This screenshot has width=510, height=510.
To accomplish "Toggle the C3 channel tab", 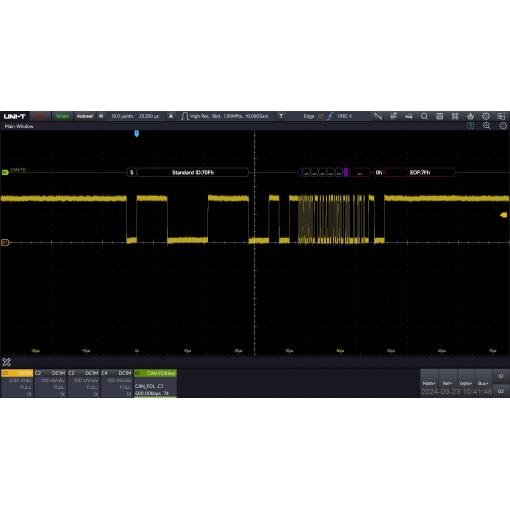I will (x=83, y=373).
